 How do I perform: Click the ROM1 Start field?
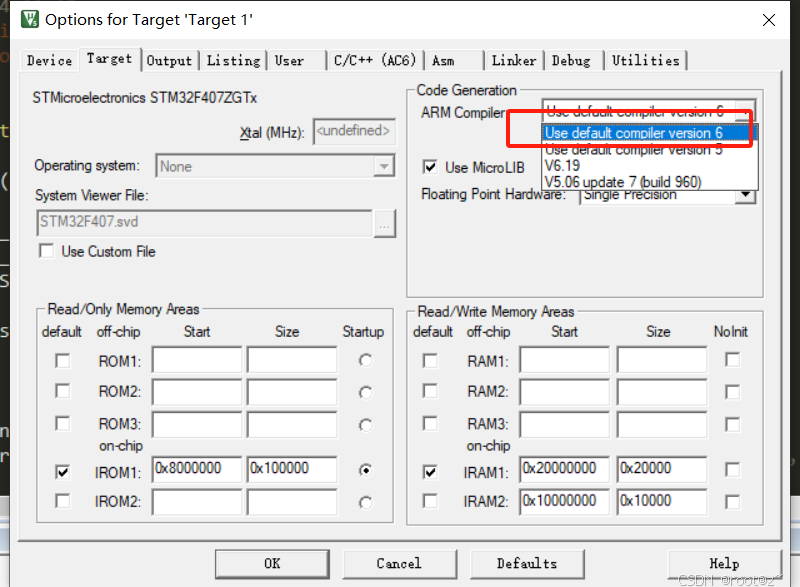click(x=197, y=360)
